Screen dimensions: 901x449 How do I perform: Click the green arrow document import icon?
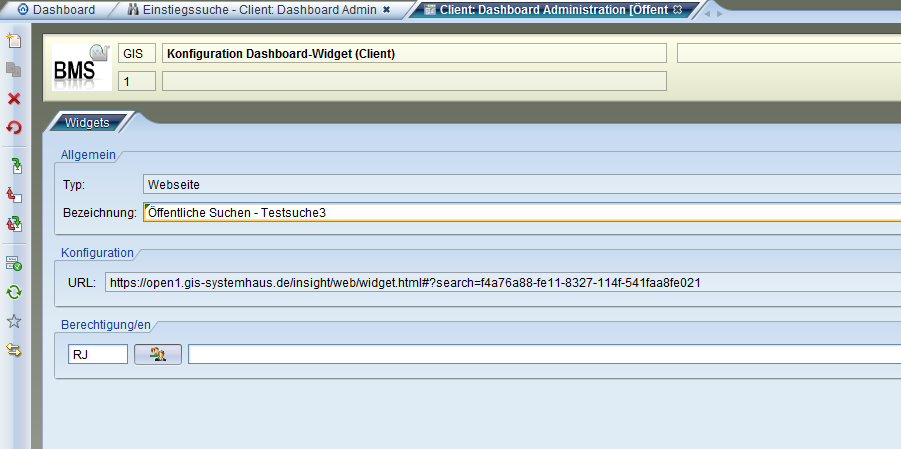coord(14,165)
